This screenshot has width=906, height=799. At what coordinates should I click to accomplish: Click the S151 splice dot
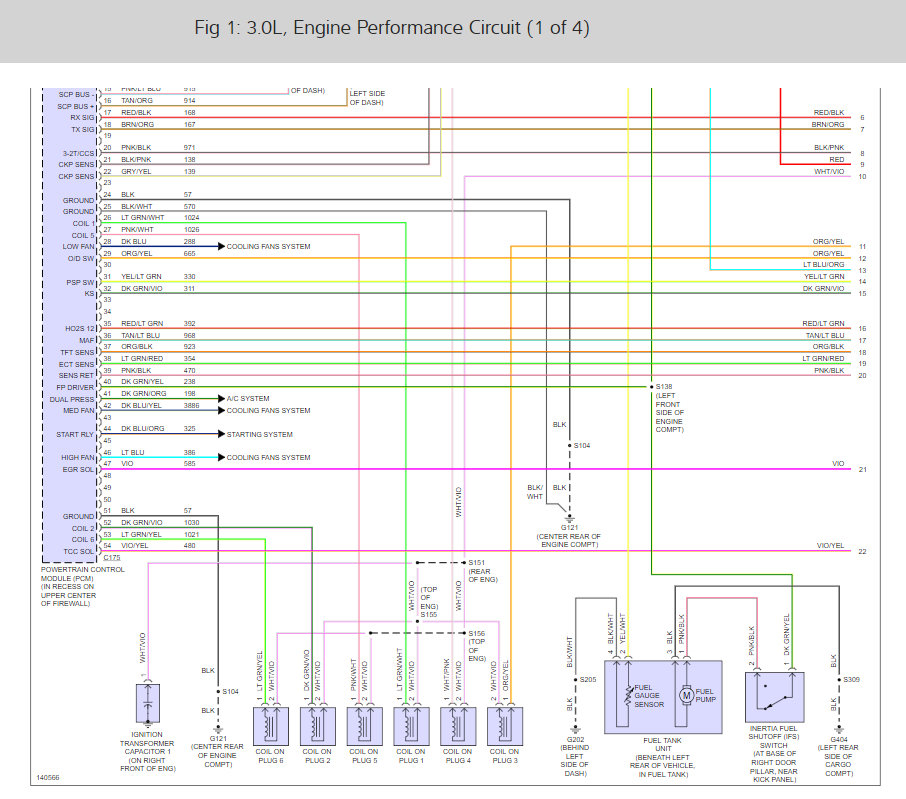[464, 563]
